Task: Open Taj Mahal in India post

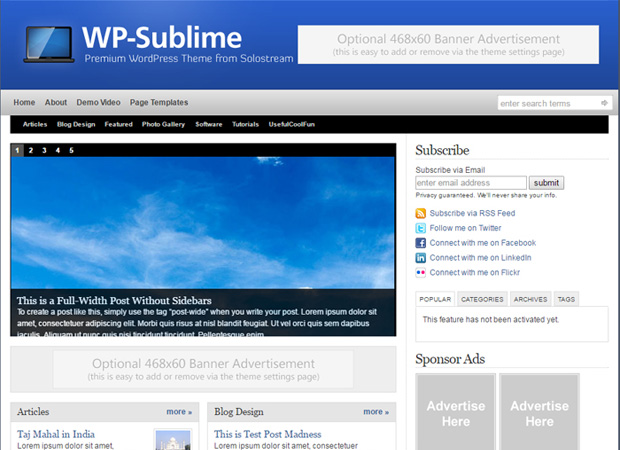Action: [56, 434]
